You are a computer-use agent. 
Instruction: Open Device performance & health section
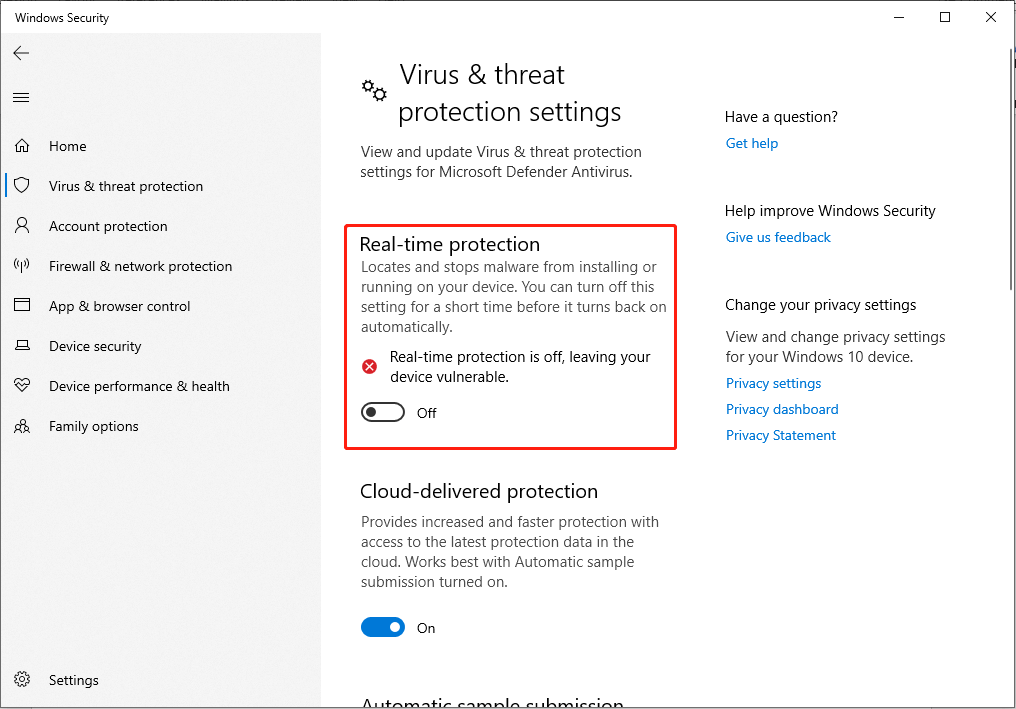[139, 386]
